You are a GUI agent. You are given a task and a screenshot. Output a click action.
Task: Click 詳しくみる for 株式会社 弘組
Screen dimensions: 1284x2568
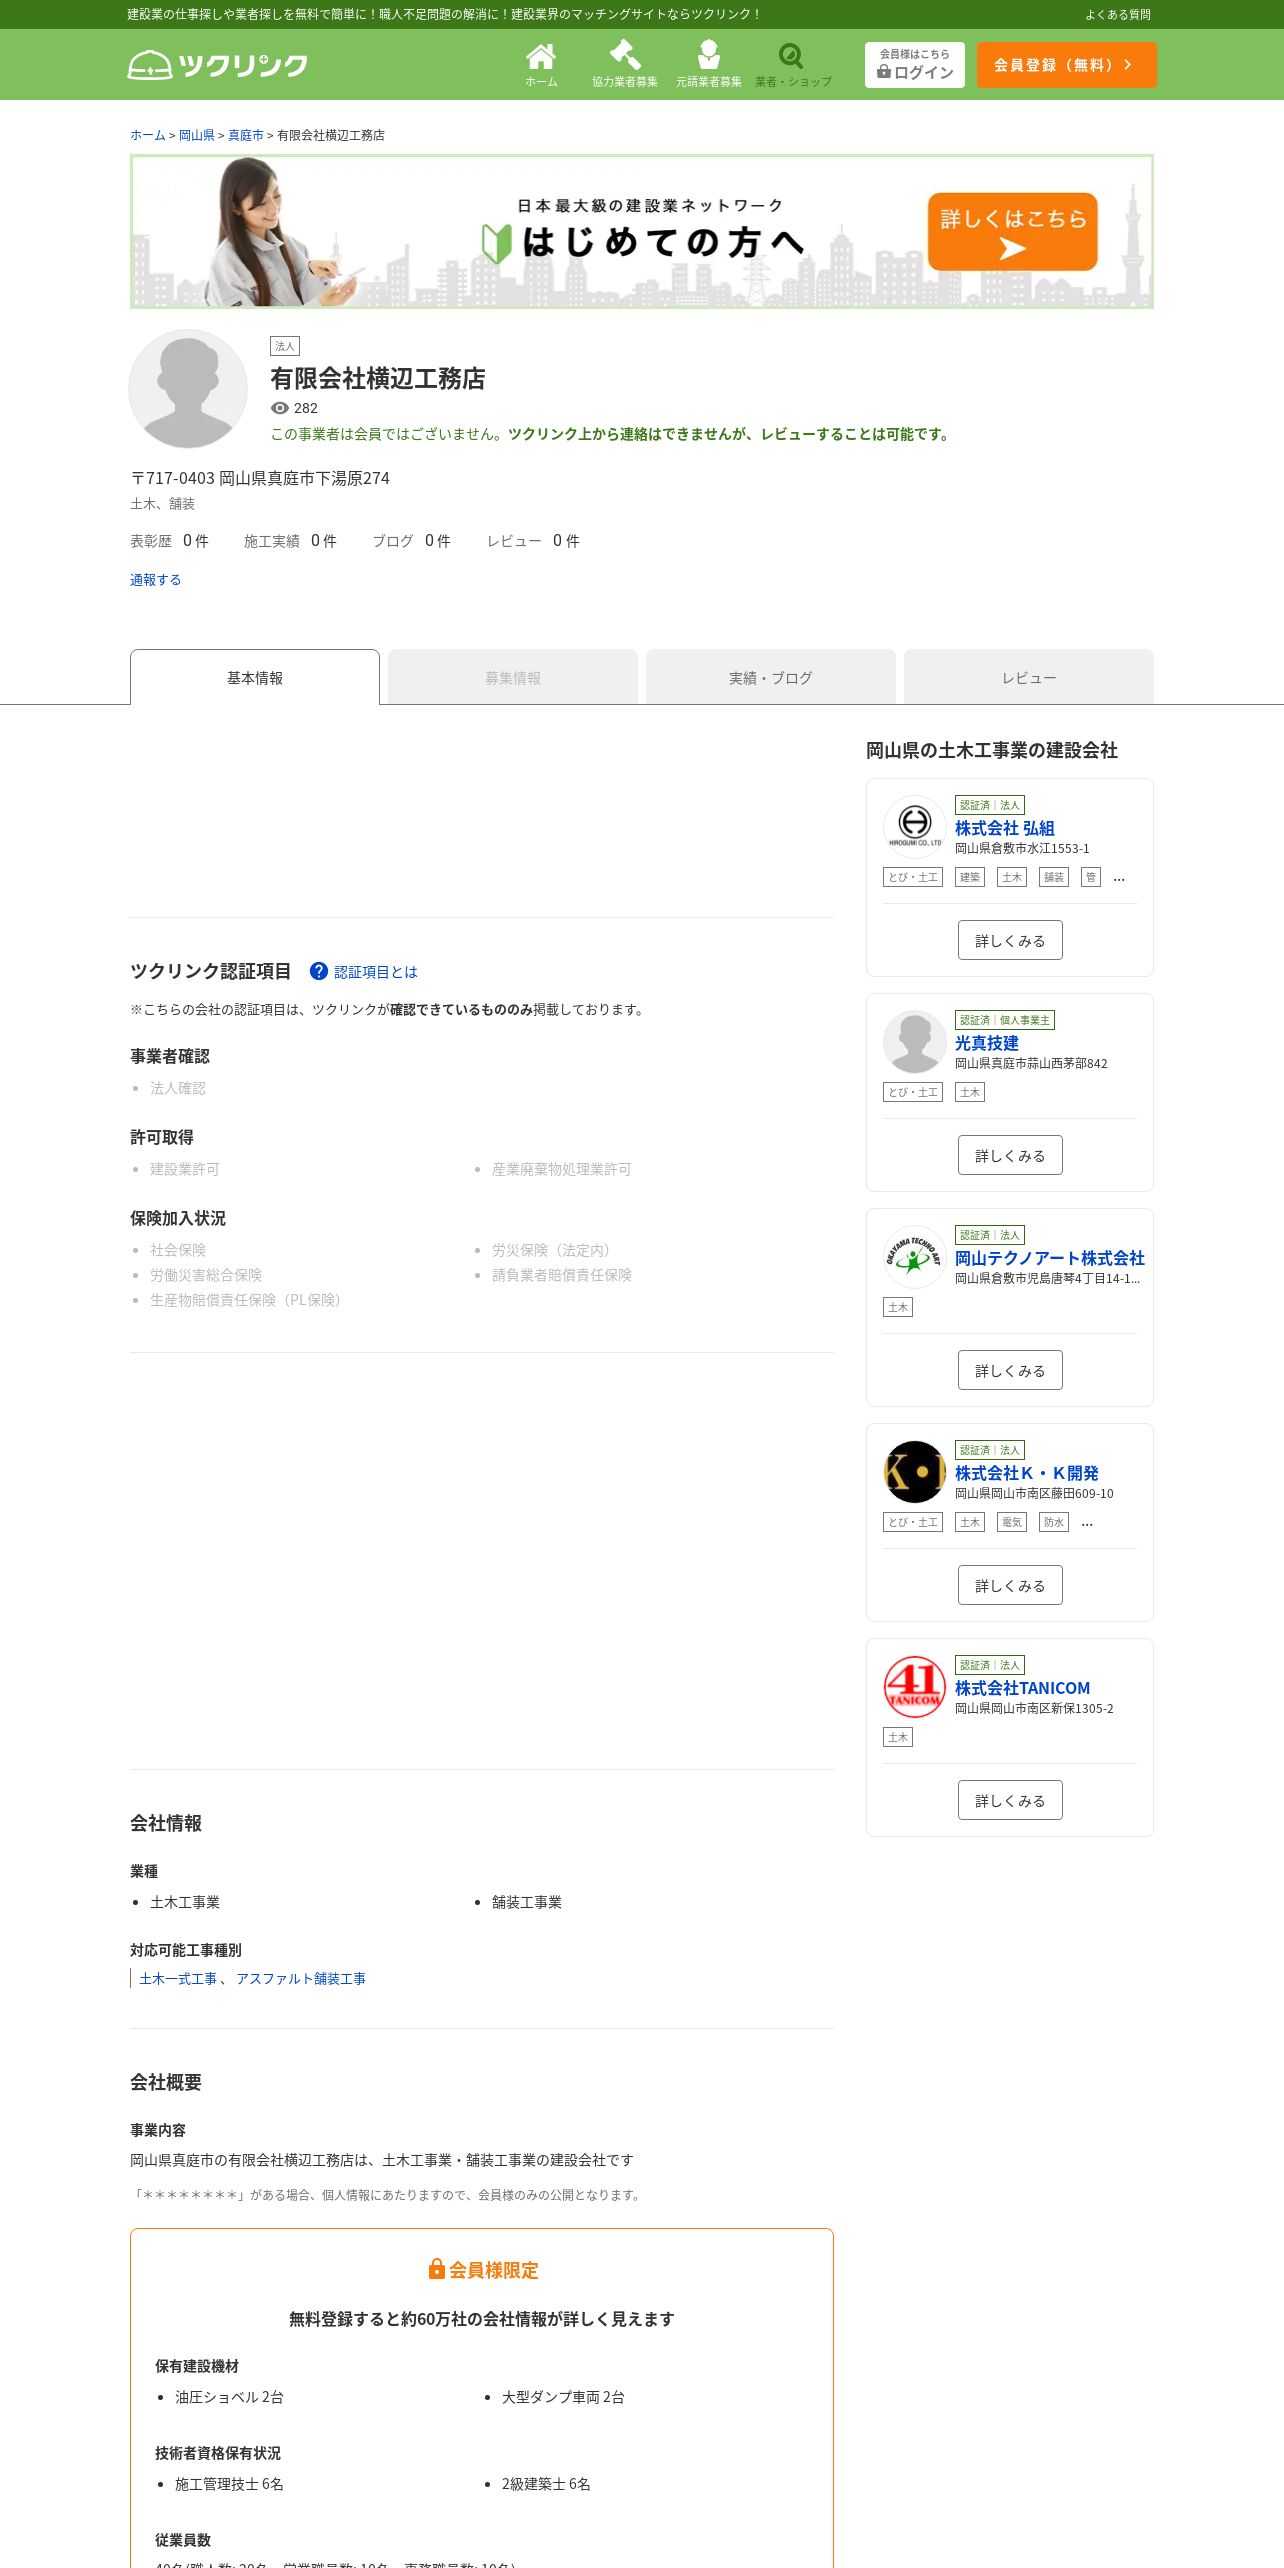pos(1010,940)
